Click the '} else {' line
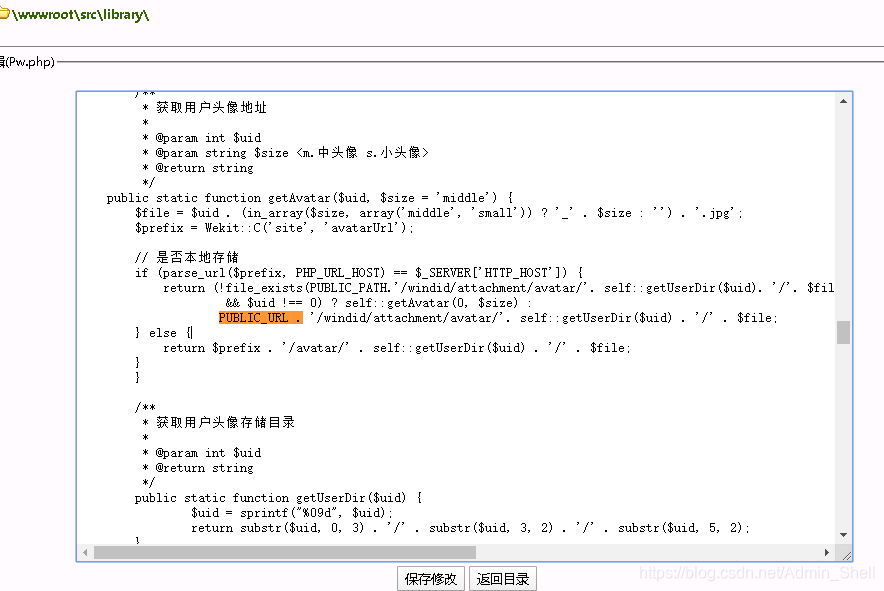The height and width of the screenshot is (591, 884). (163, 333)
